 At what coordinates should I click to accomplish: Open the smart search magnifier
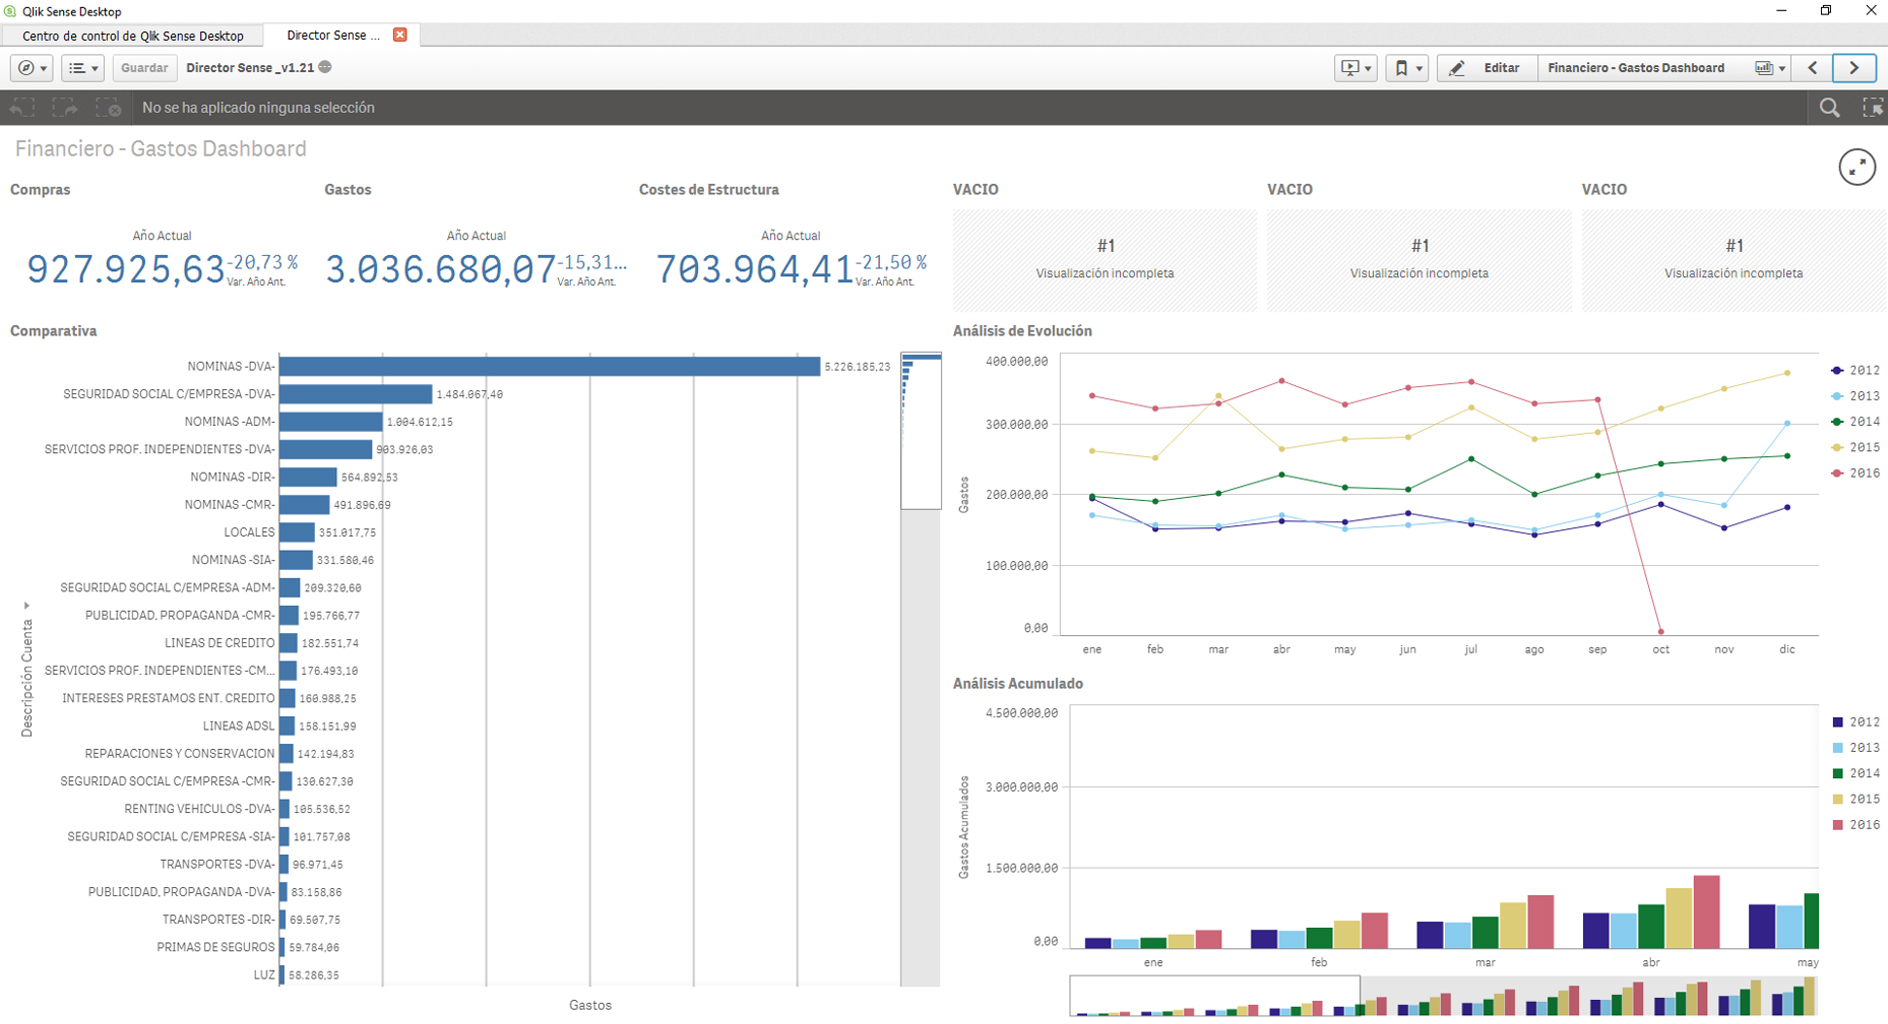[x=1829, y=107]
